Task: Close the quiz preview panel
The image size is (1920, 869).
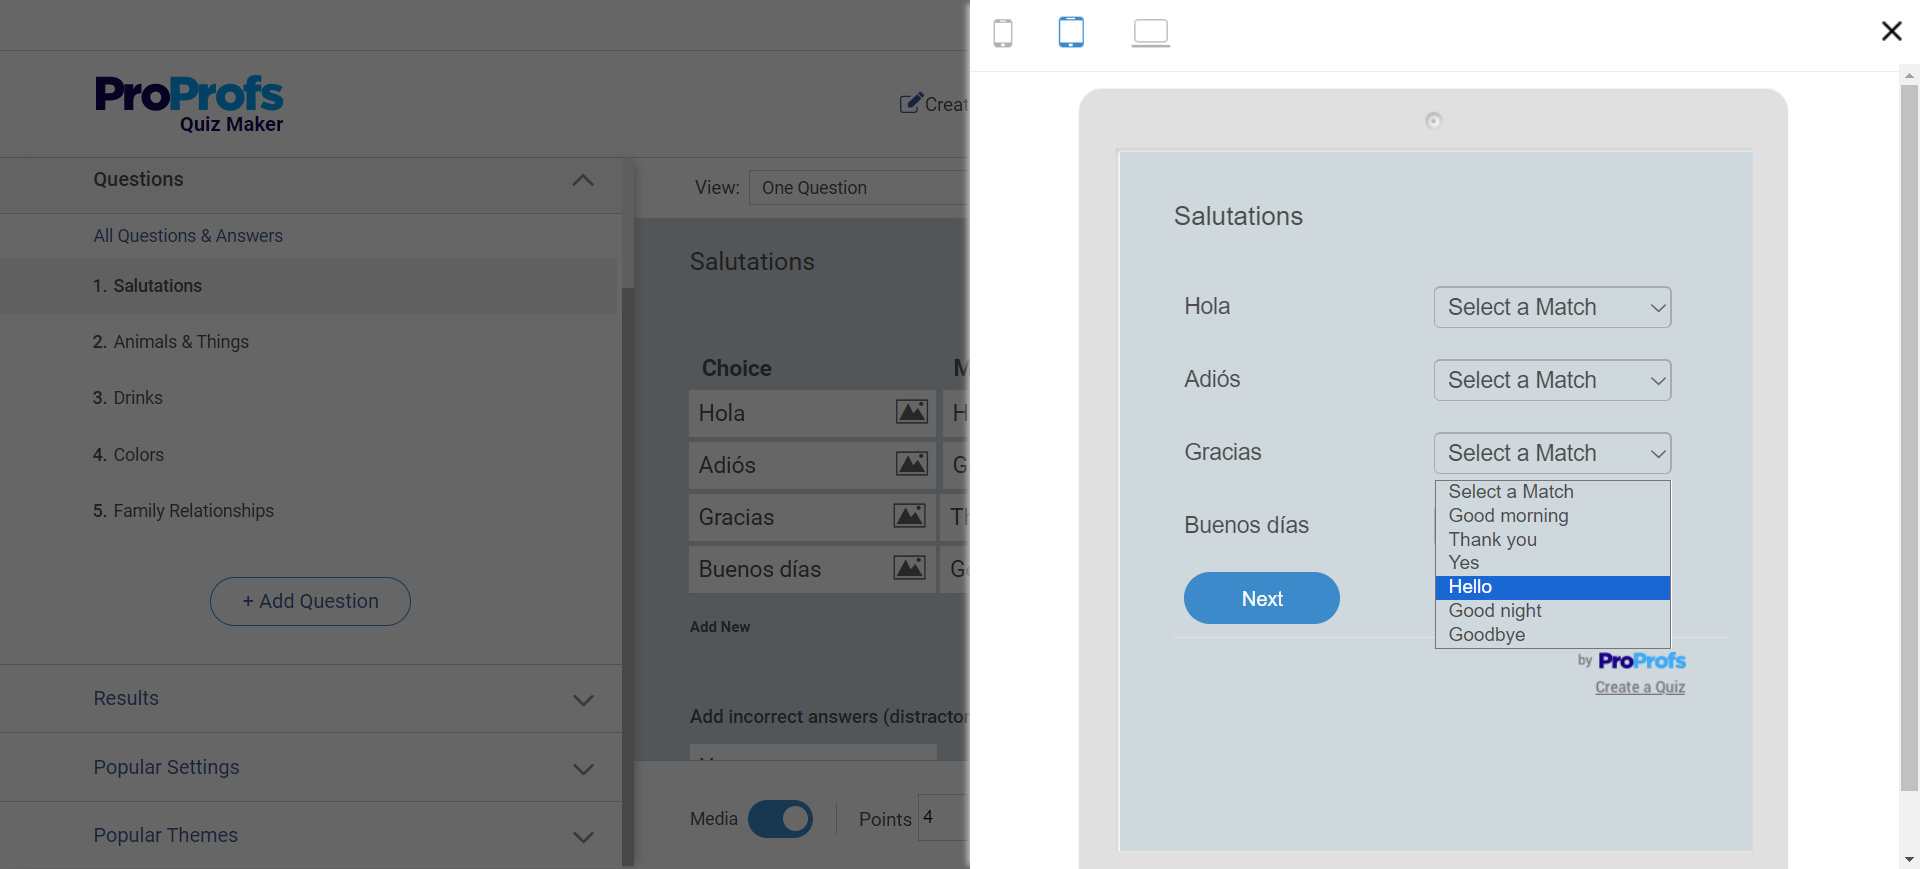Action: coord(1891,31)
